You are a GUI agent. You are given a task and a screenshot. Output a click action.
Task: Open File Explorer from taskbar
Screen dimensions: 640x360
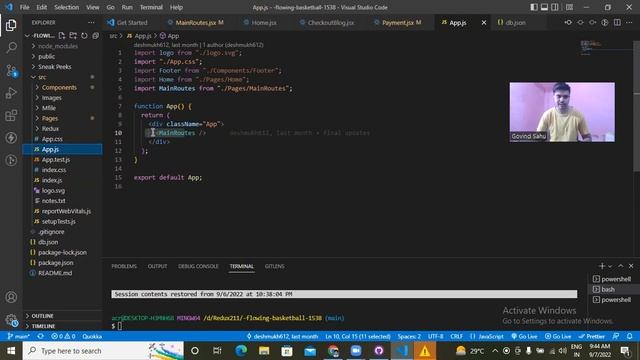pos(264,351)
